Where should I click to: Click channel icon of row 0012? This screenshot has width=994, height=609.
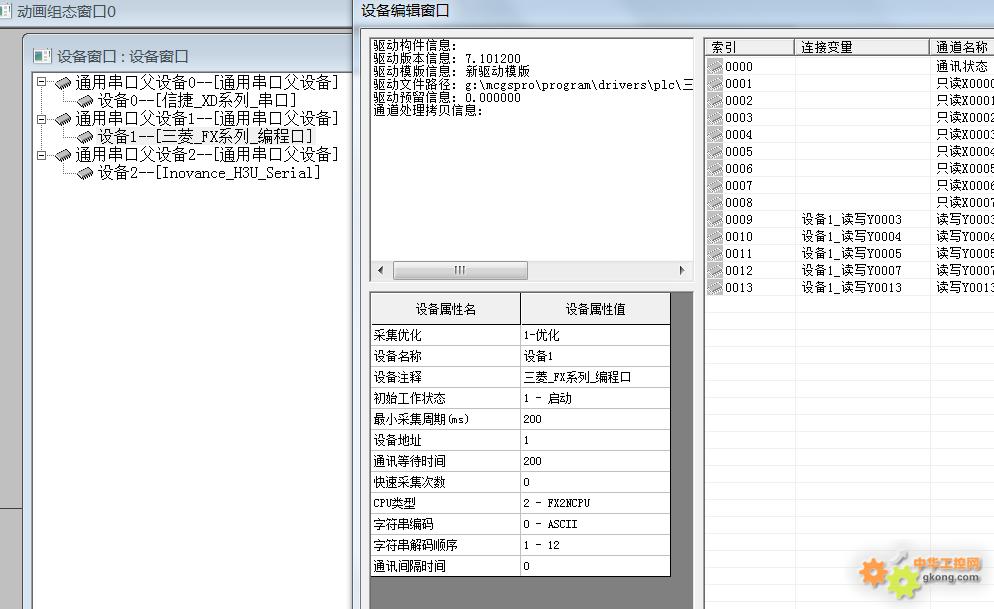(715, 270)
